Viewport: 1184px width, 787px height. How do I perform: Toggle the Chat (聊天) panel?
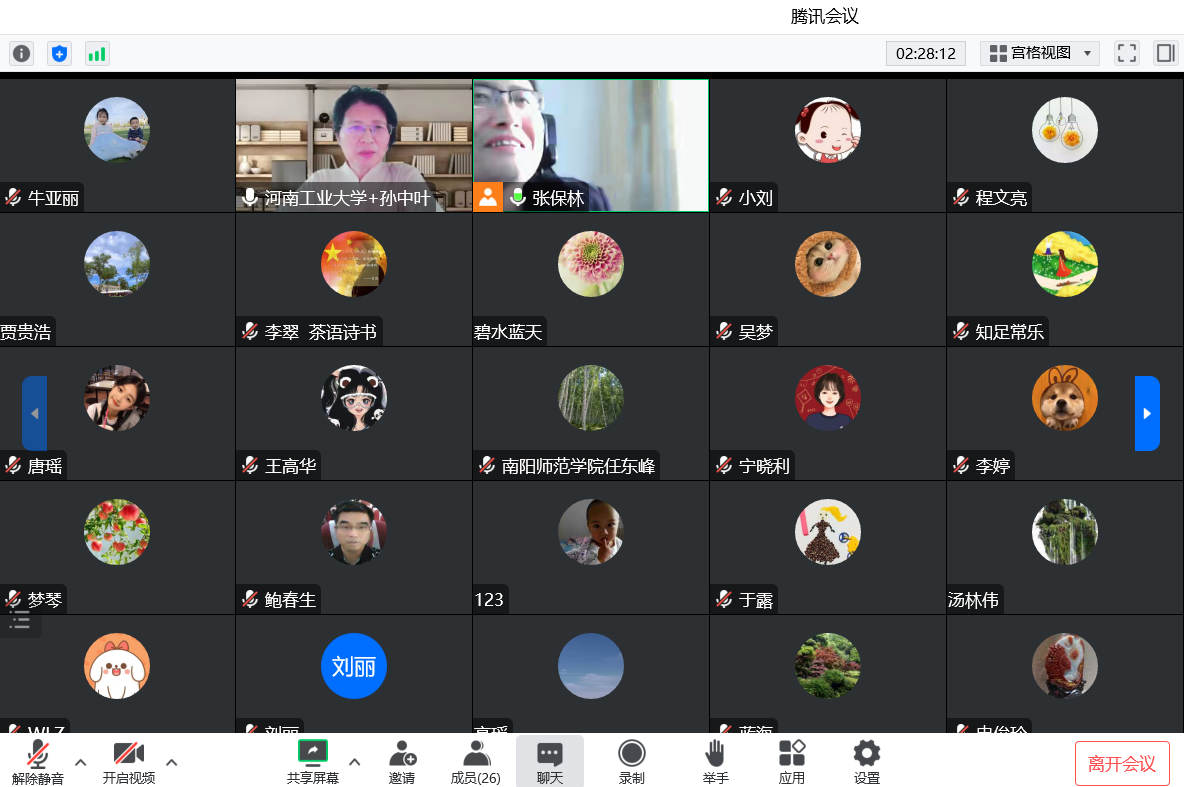coord(549,762)
